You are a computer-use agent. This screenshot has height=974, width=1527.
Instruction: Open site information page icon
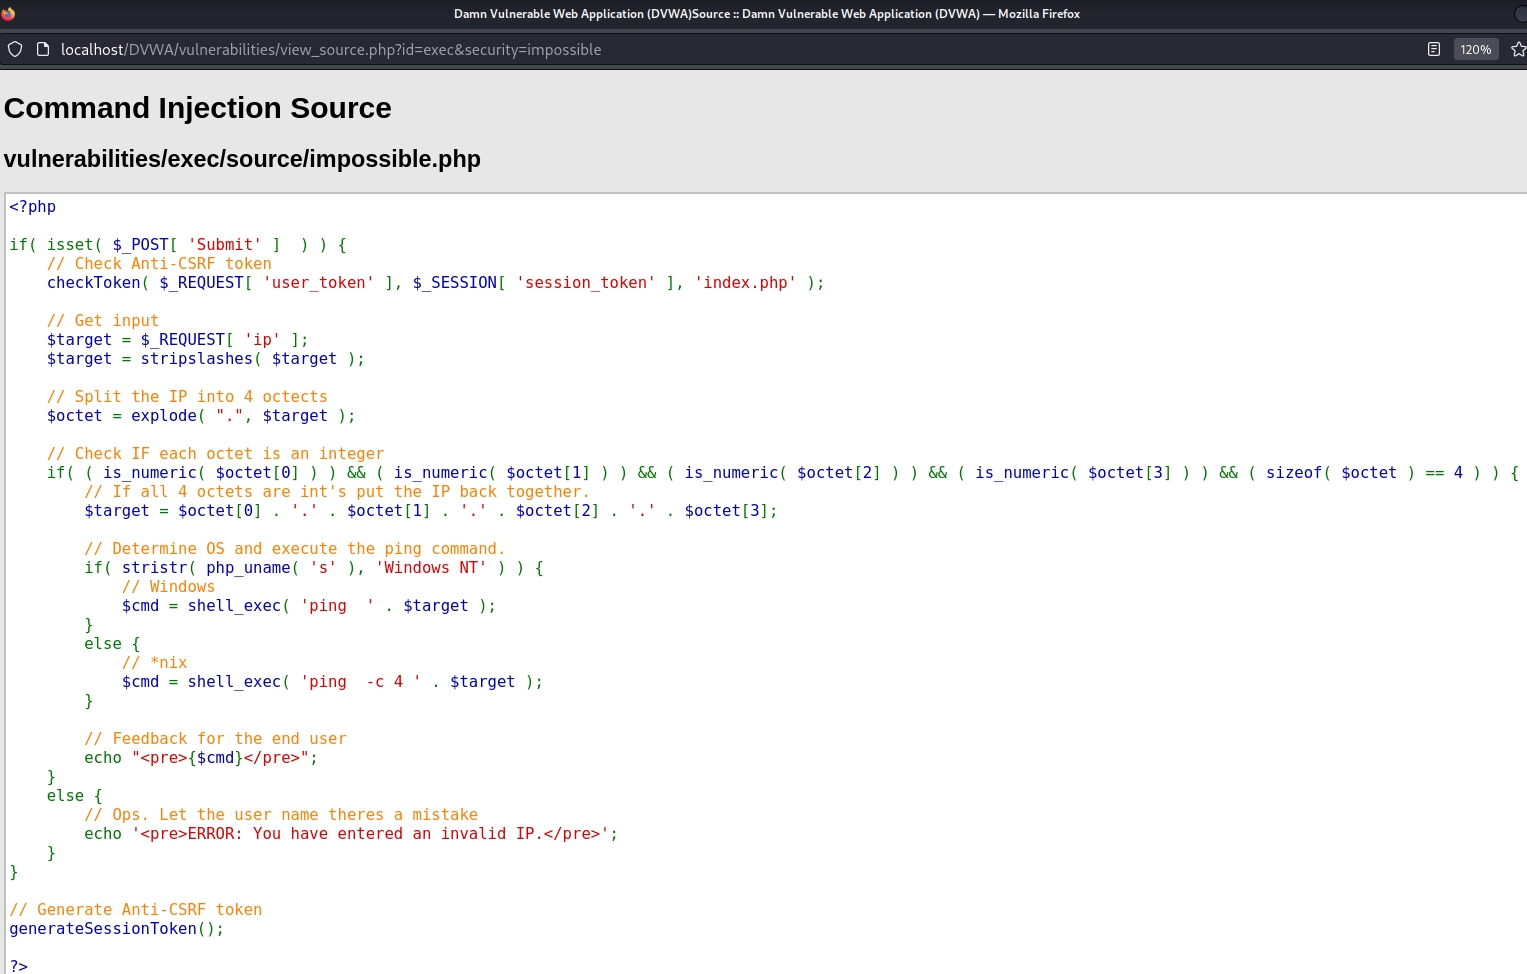coord(43,49)
